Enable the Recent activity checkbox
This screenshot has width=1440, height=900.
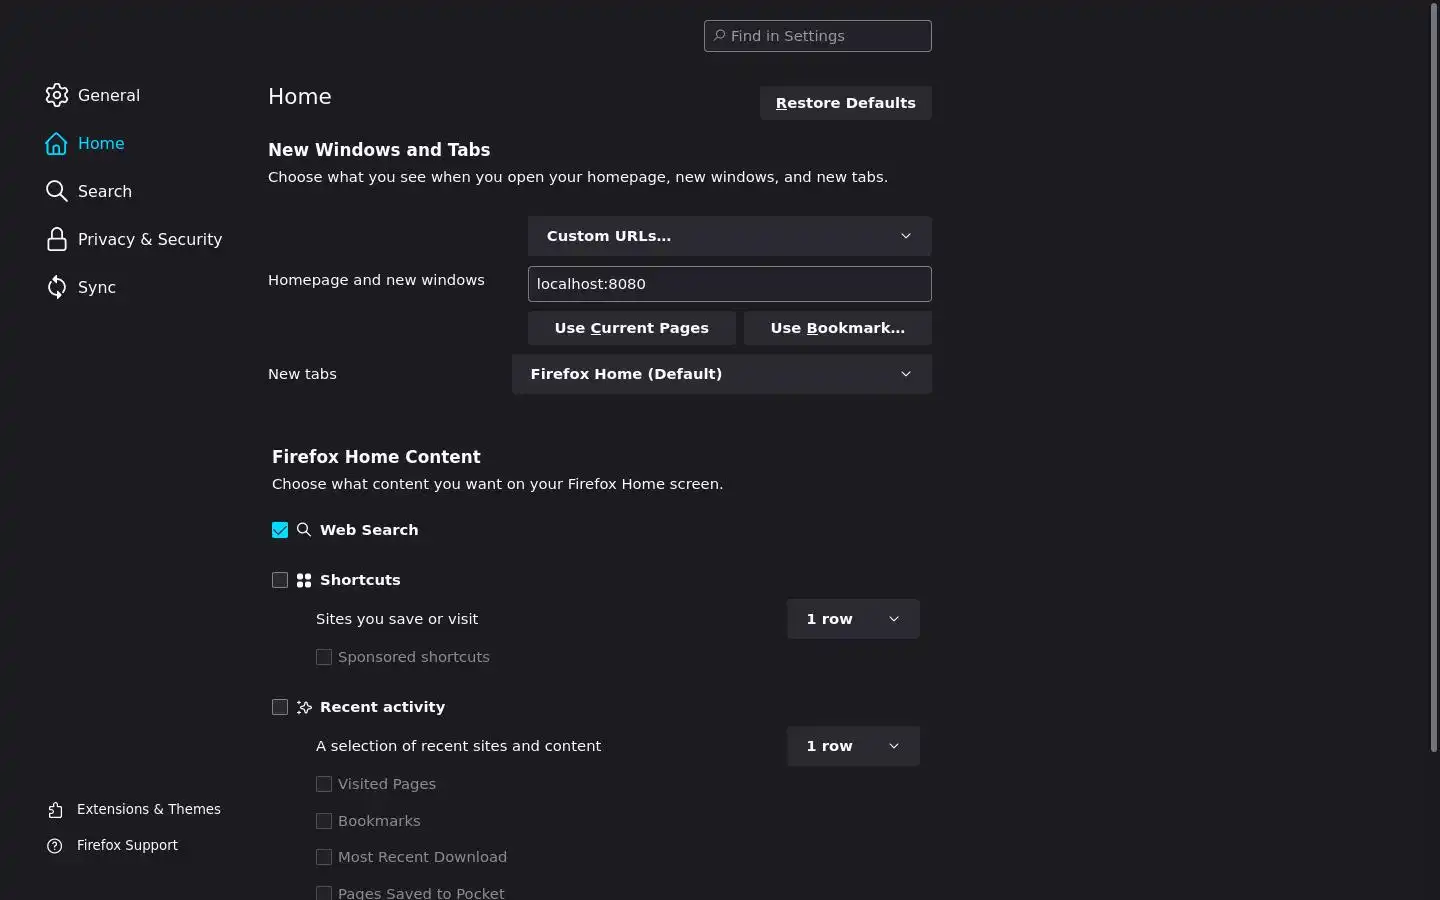280,707
